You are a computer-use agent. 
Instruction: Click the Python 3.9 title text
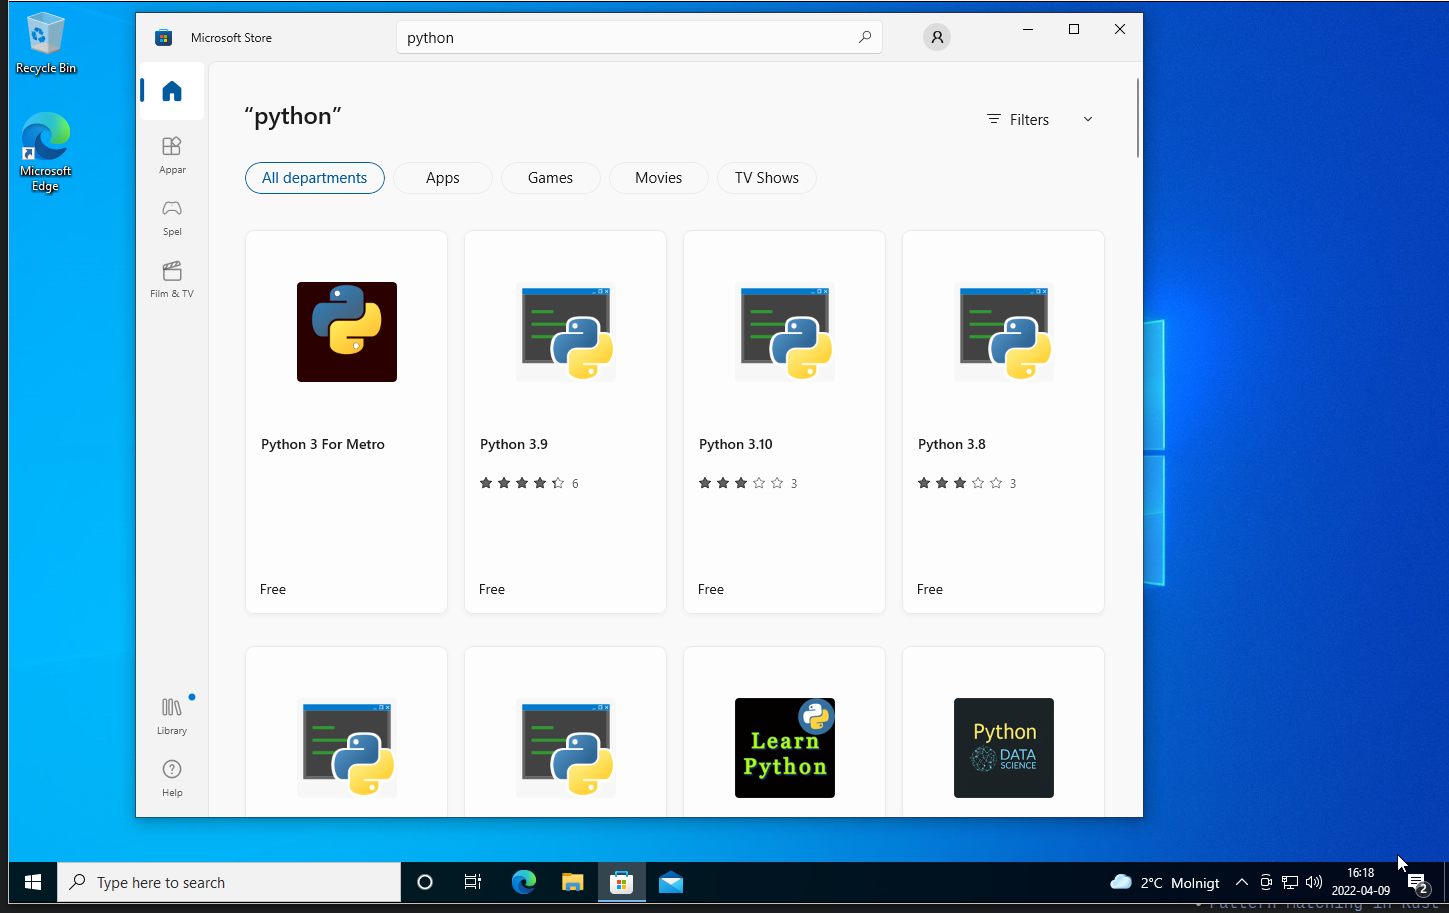(x=514, y=444)
